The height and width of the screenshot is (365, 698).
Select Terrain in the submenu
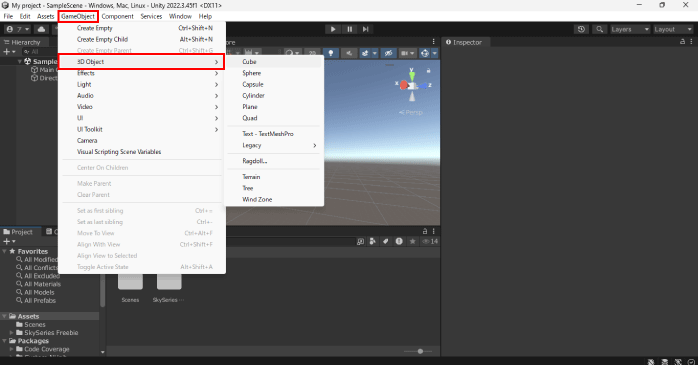274,177
